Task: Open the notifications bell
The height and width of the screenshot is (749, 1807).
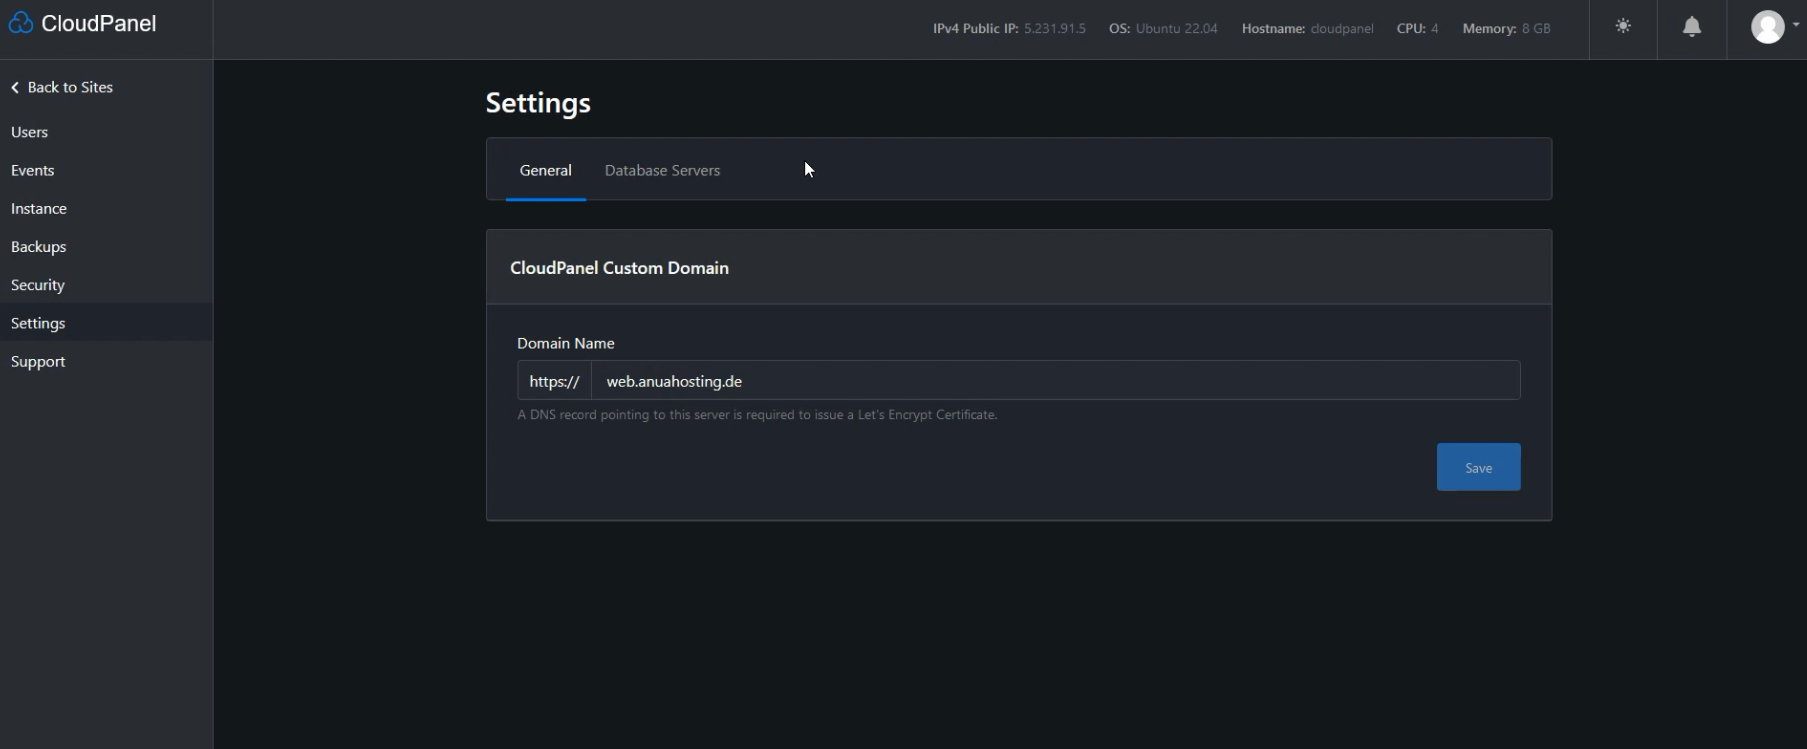Action: [x=1691, y=28]
